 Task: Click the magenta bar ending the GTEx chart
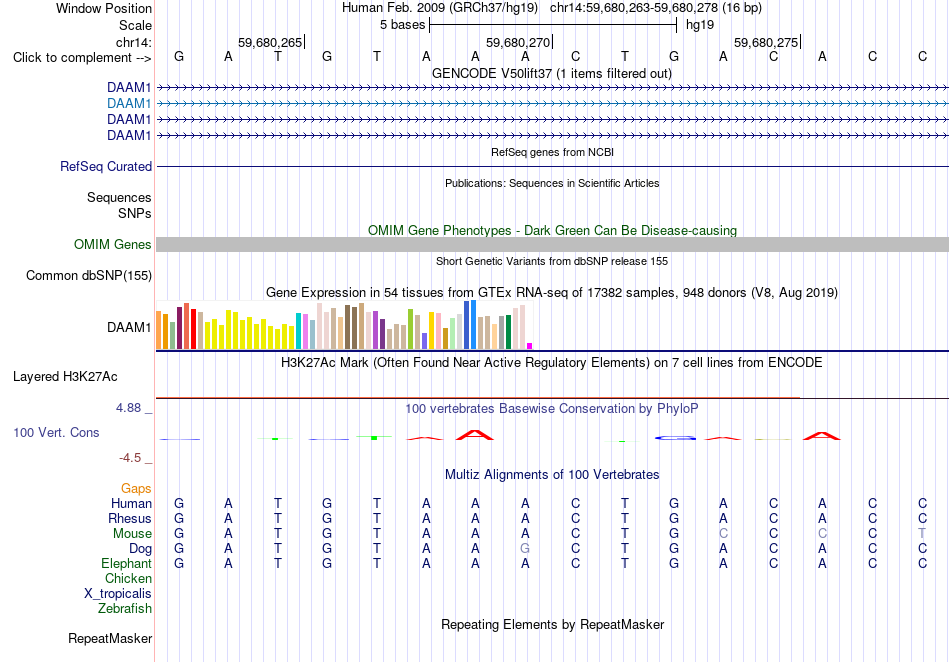530,346
